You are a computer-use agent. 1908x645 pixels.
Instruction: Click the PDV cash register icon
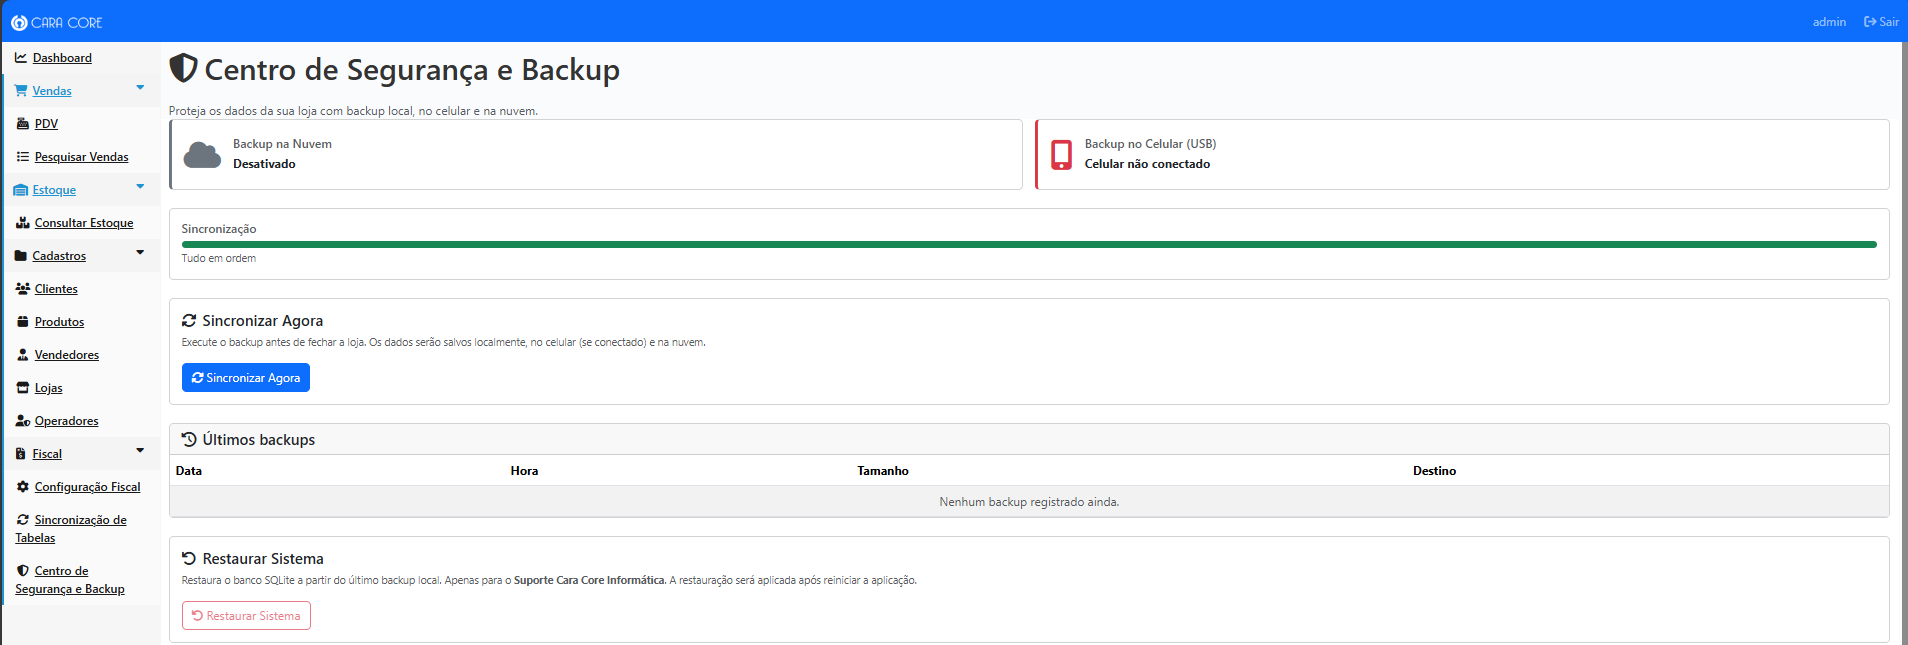pos(24,124)
